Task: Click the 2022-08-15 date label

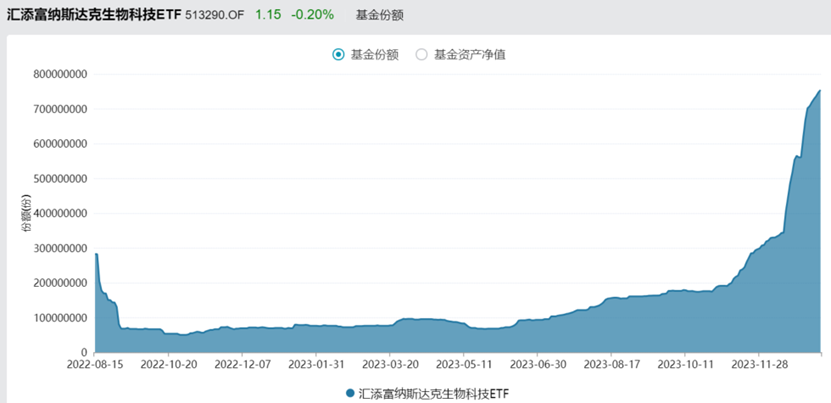Action: [x=95, y=366]
